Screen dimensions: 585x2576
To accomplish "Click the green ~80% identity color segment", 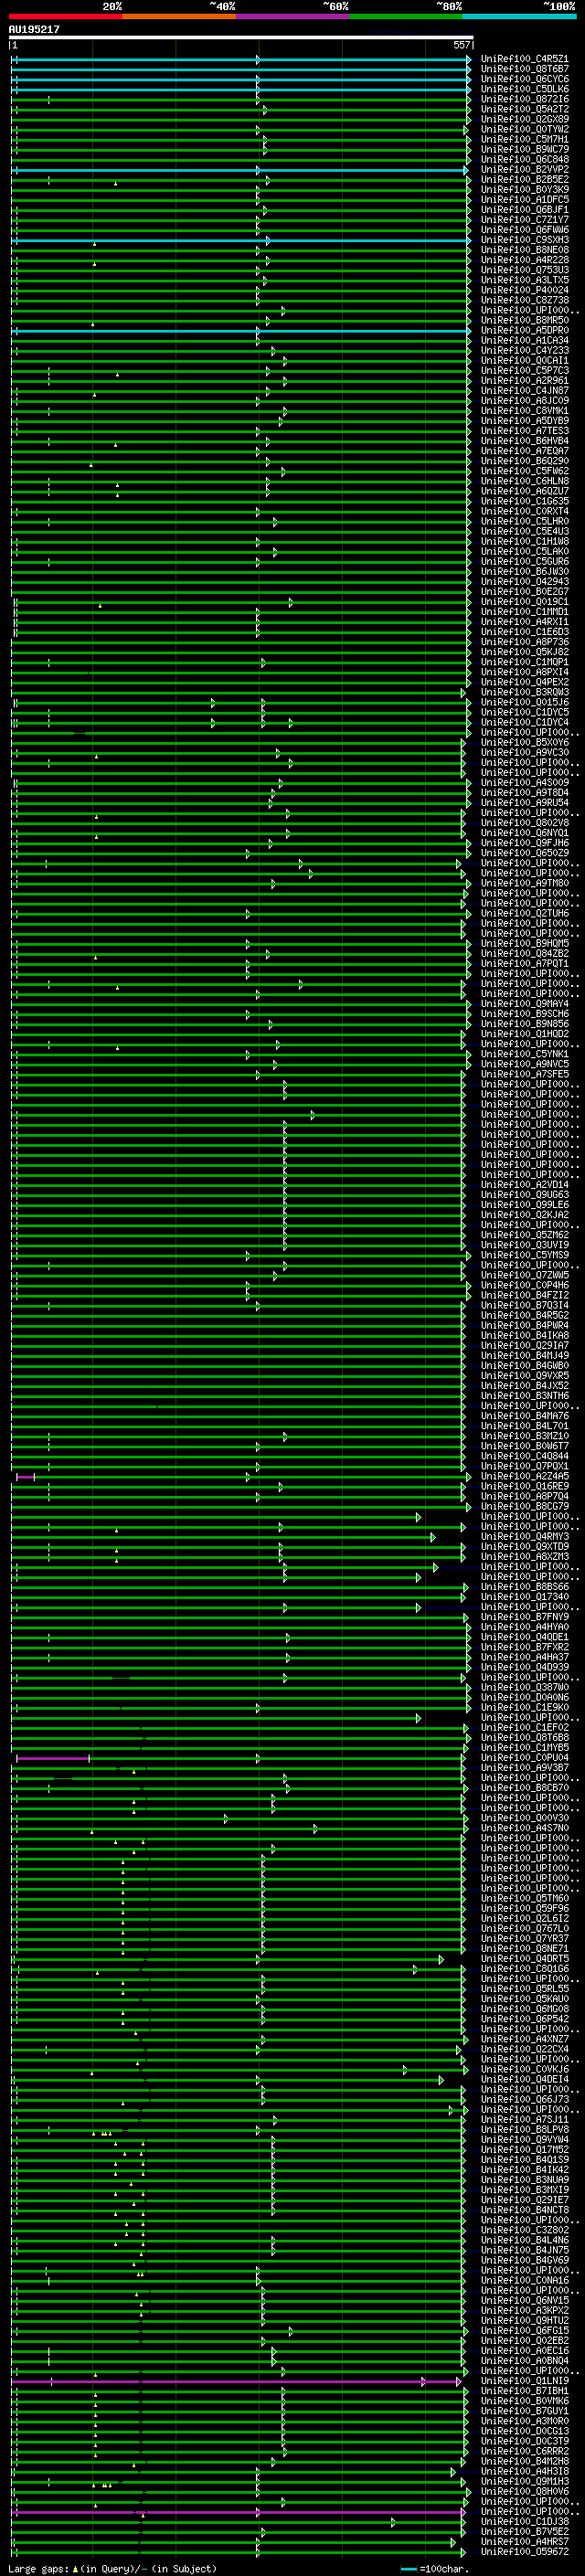I will click(x=406, y=16).
